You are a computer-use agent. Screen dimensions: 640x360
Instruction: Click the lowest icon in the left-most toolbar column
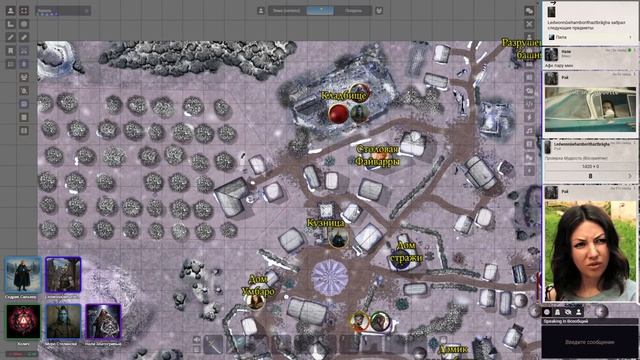[11, 64]
